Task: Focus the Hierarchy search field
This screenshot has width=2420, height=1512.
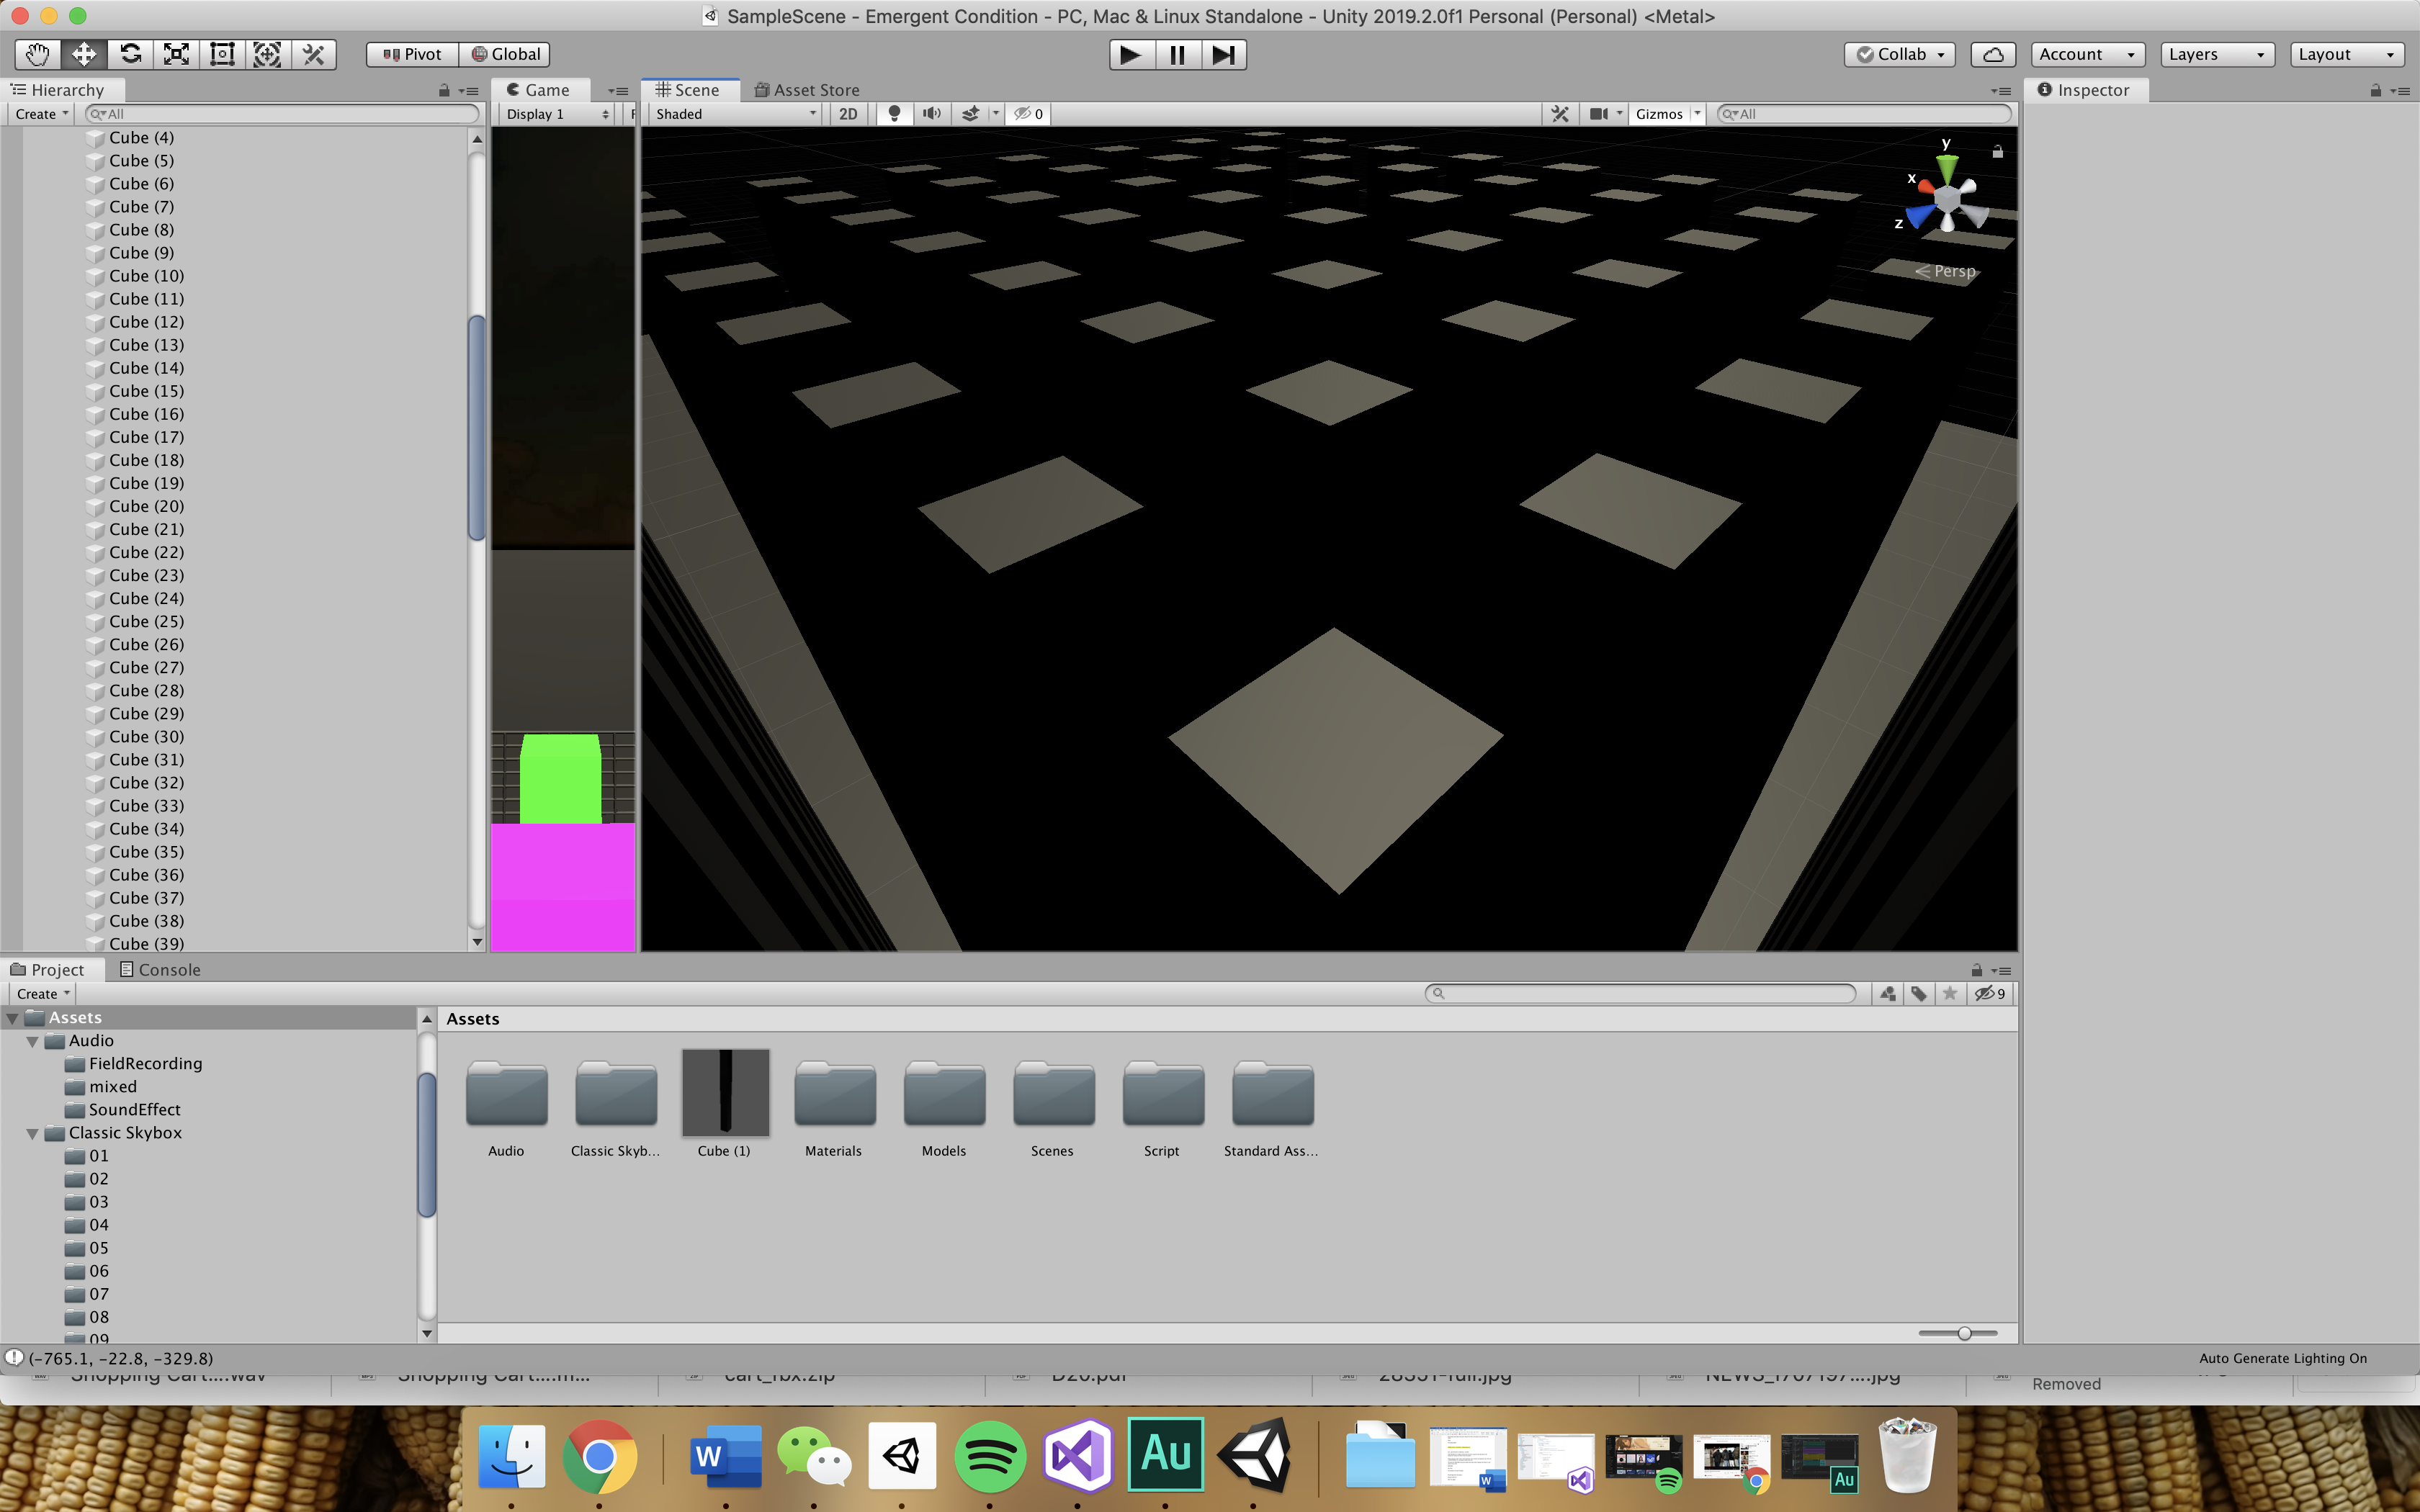Action: coord(282,114)
